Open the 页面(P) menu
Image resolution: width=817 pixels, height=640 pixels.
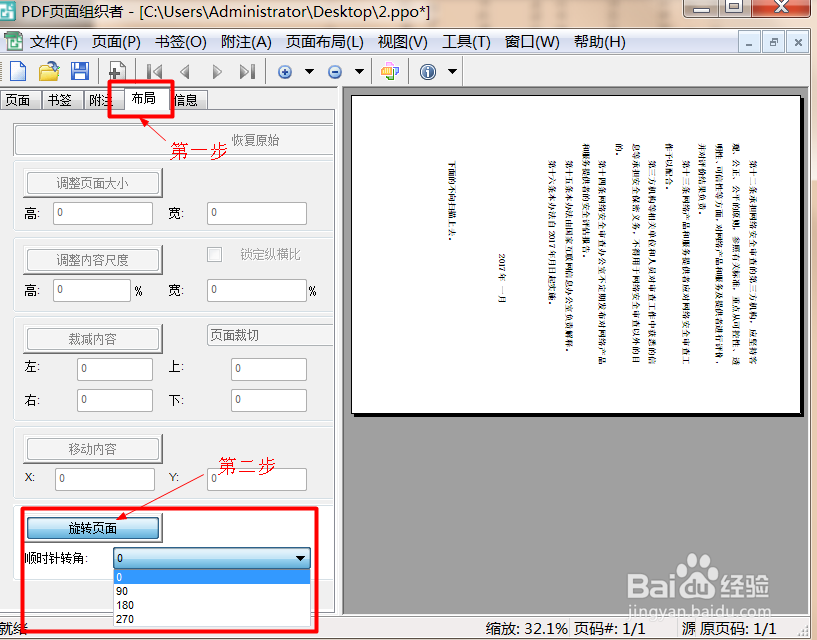pyautogui.click(x=116, y=42)
